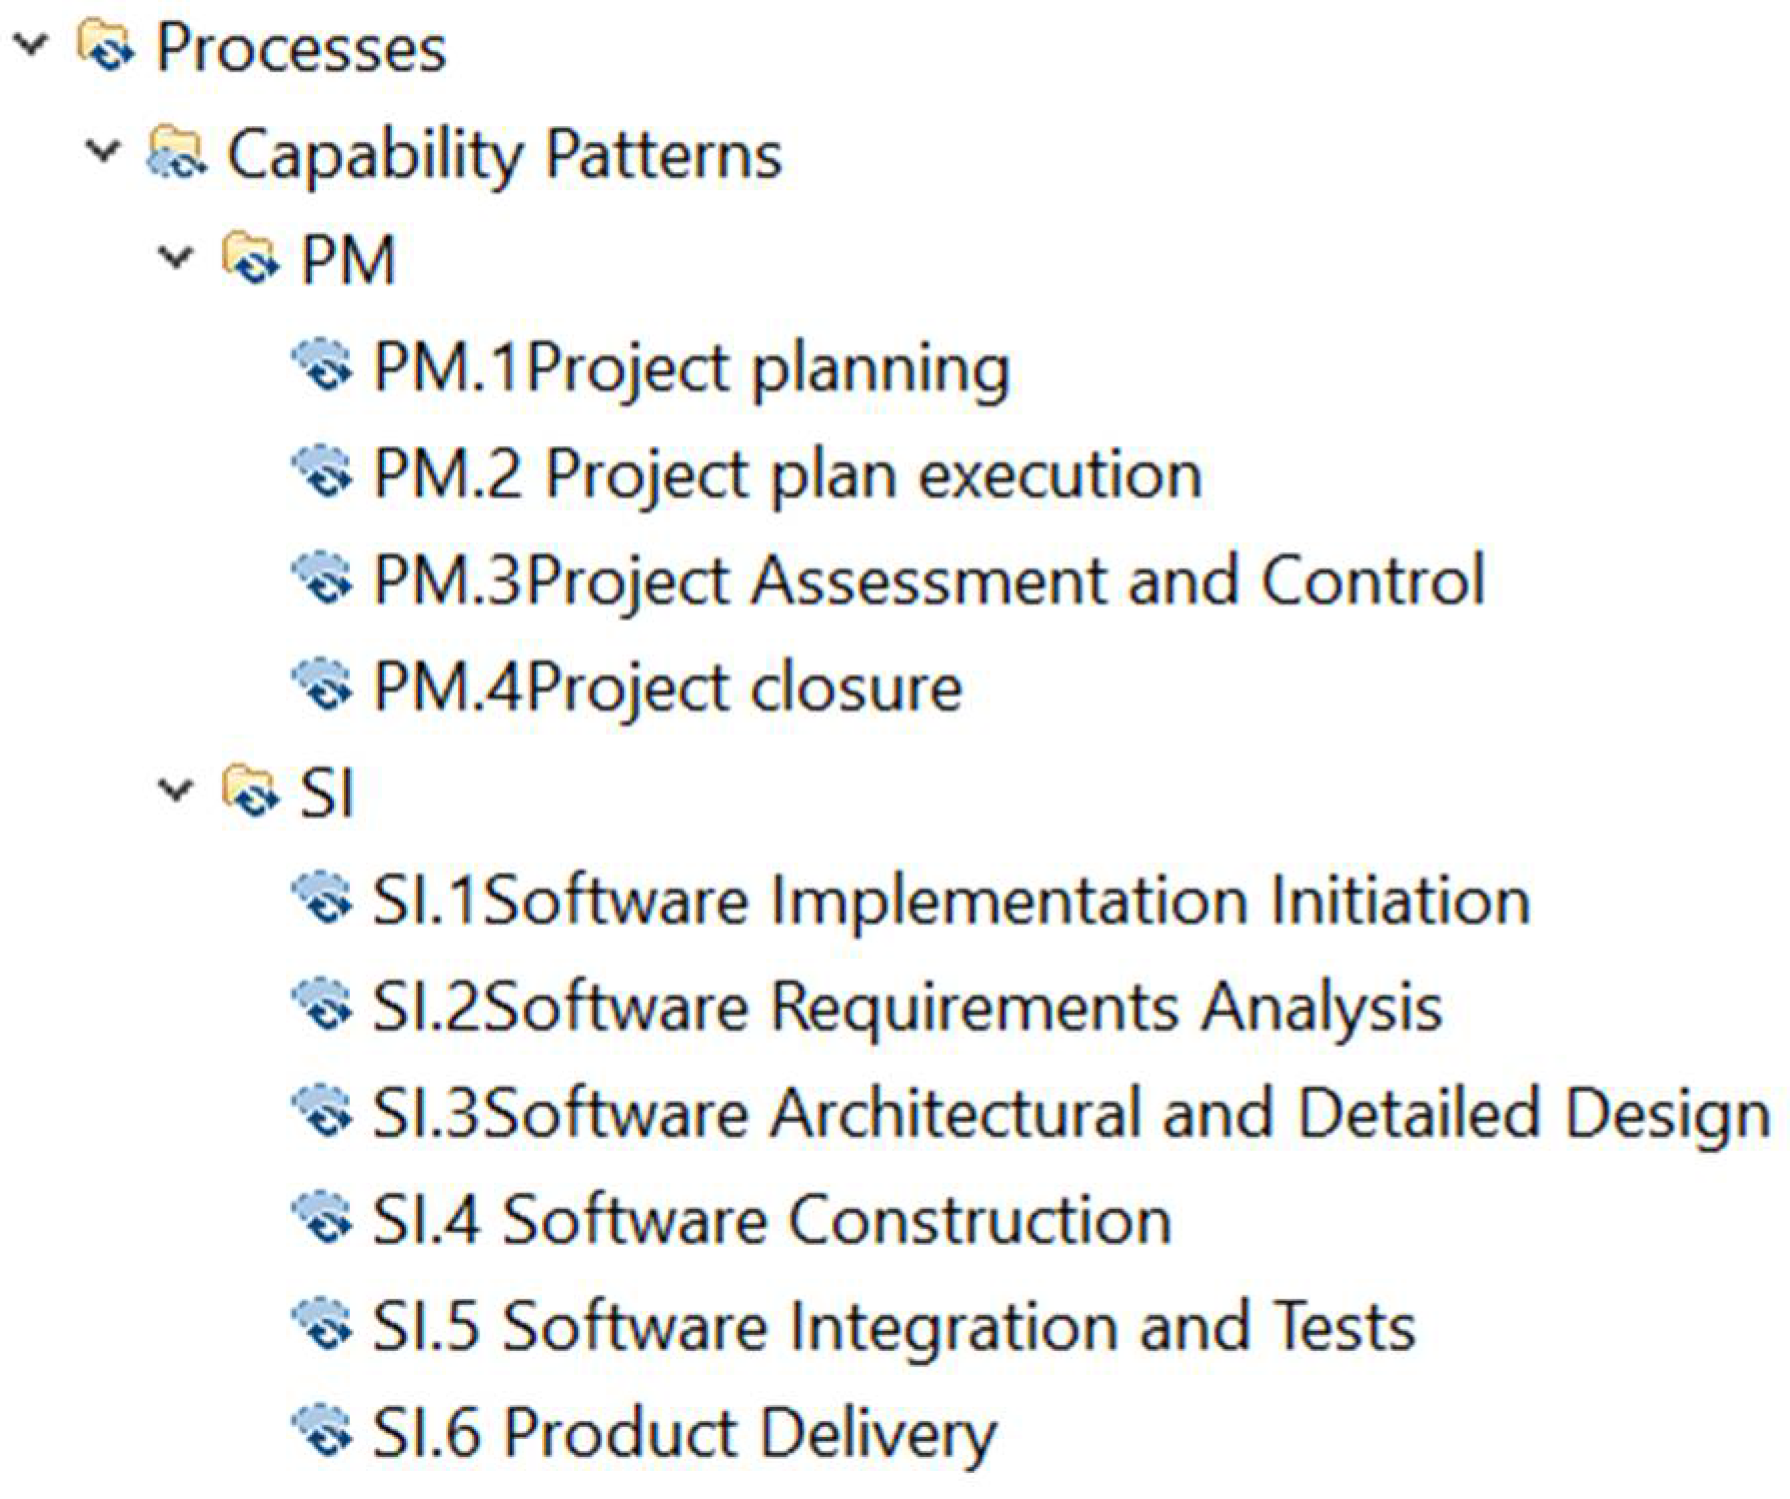Screen dimensions: 1790x1499
Task: Click the SI.6 Product Delivery pattern icon
Action: pos(322,1432)
